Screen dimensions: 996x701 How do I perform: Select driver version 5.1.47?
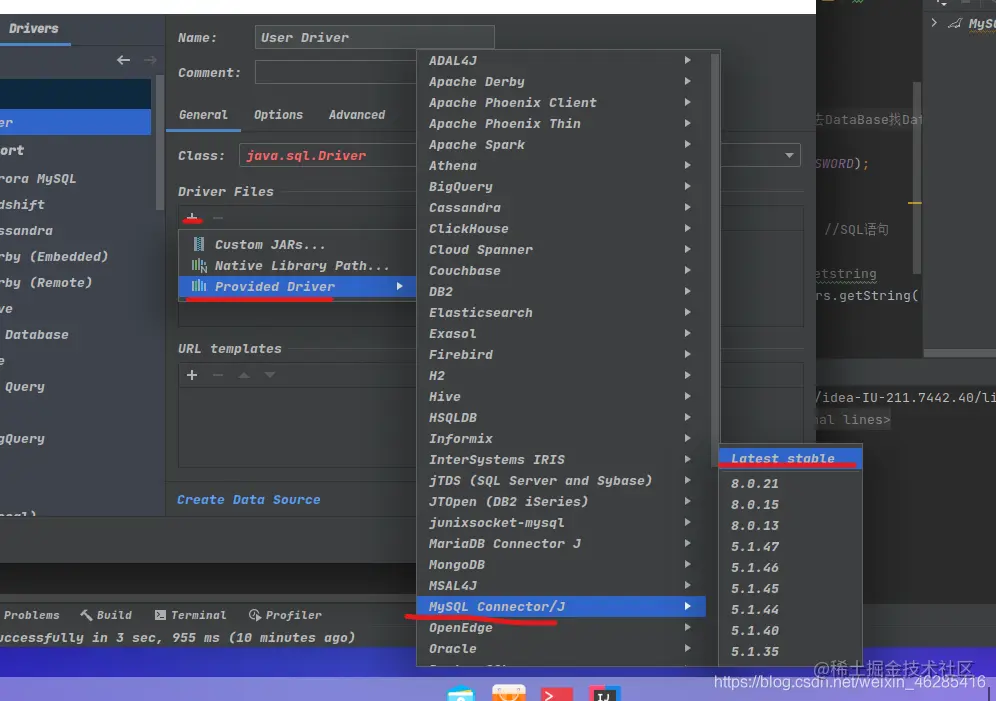[x=790, y=547]
